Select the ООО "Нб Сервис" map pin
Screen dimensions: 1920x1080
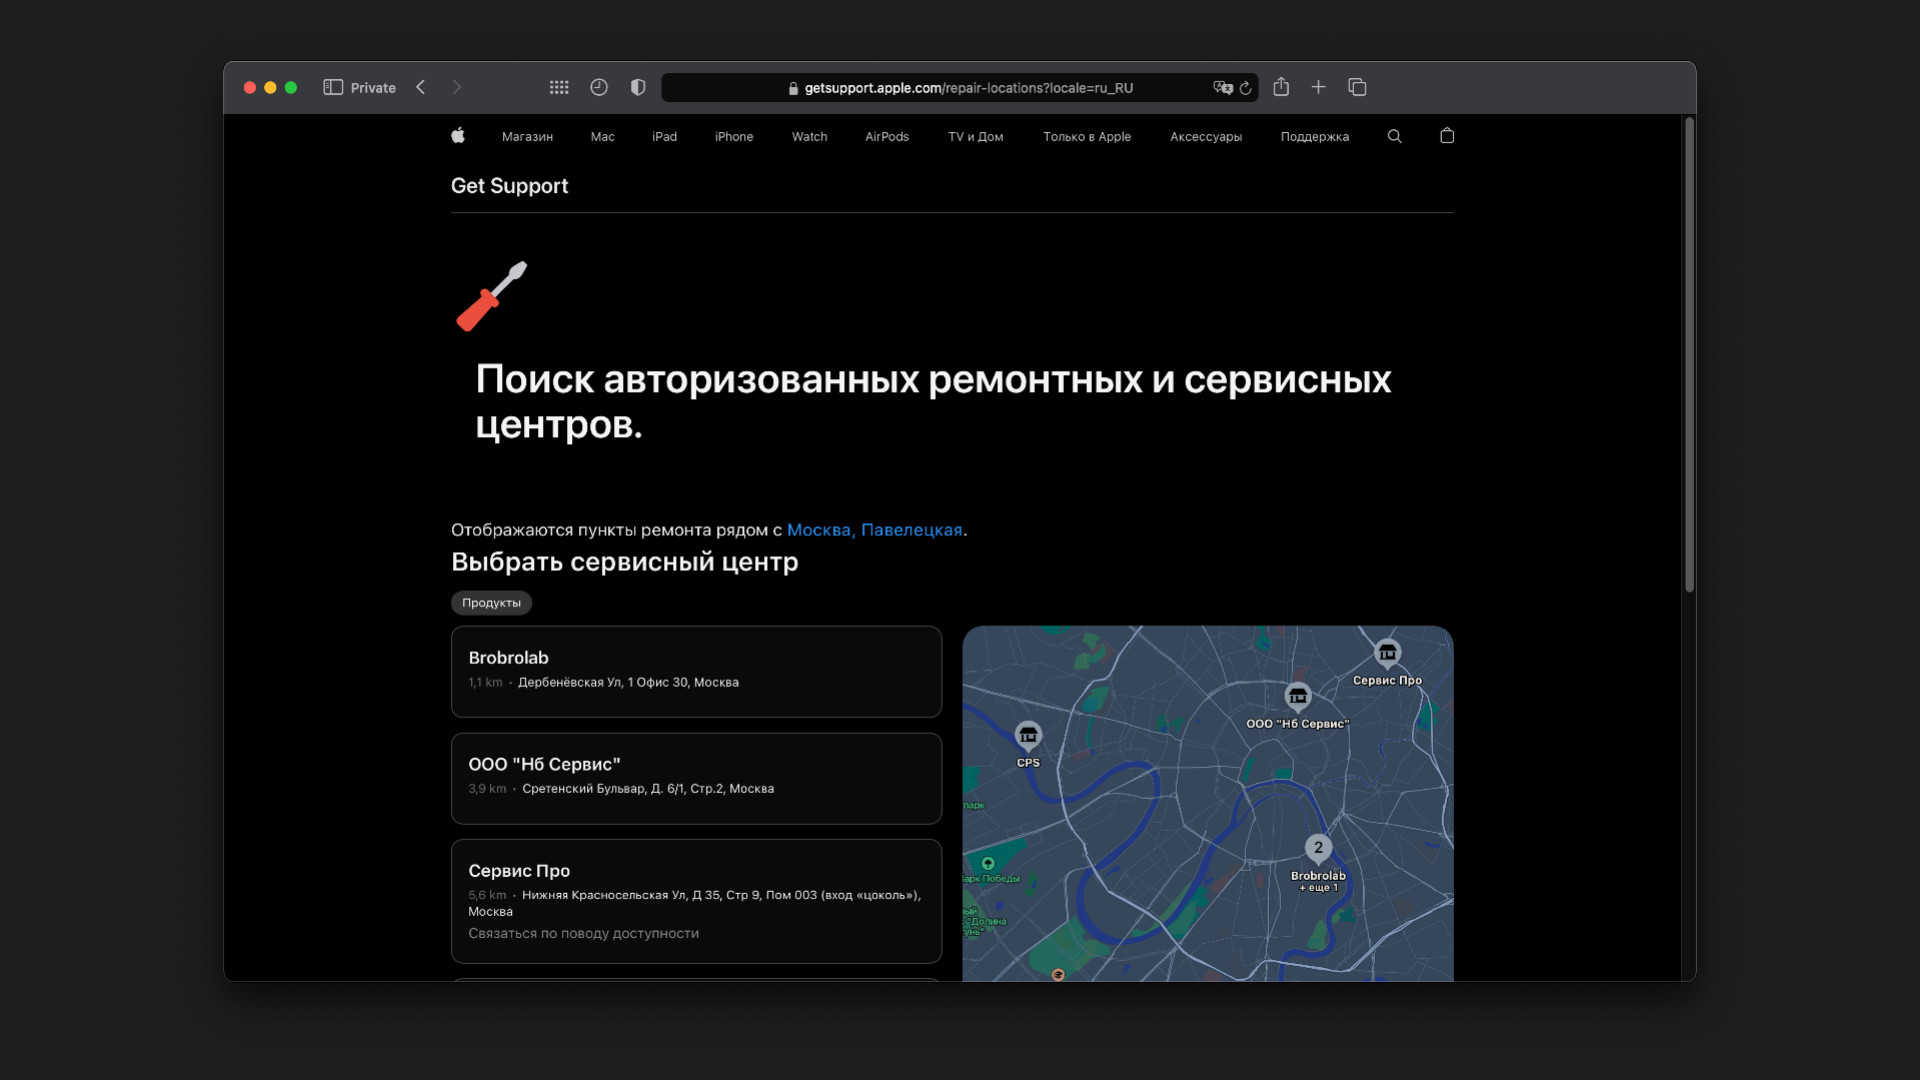coord(1298,697)
